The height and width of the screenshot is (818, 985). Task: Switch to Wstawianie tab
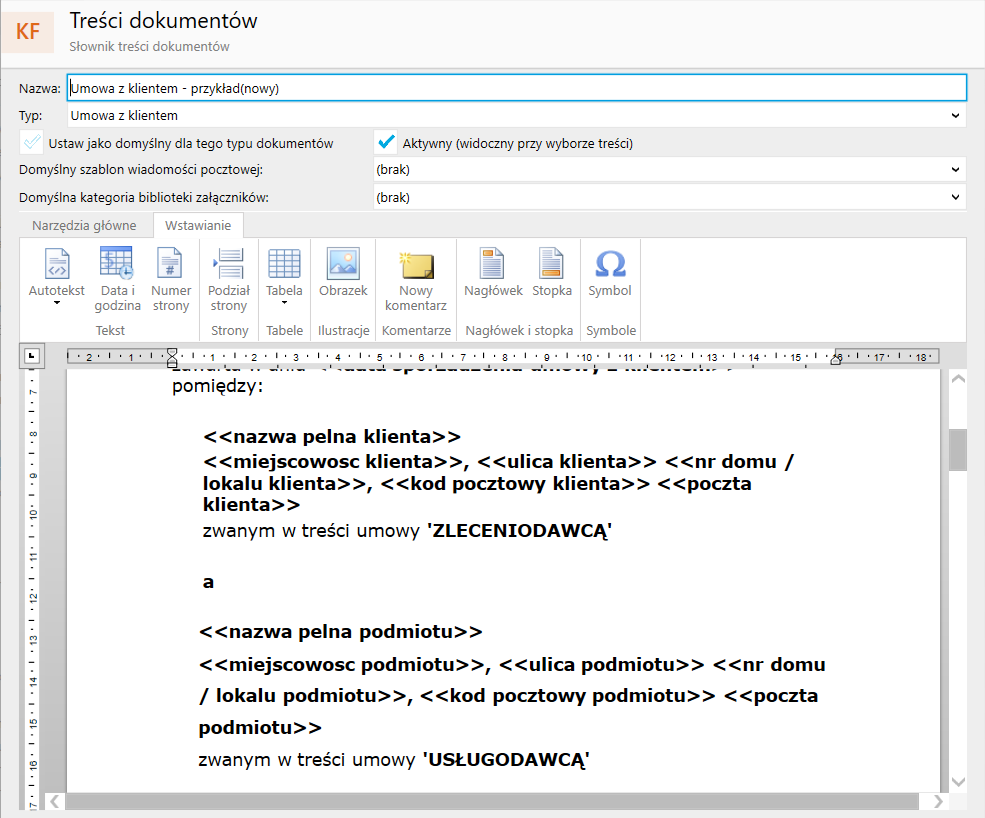(198, 226)
